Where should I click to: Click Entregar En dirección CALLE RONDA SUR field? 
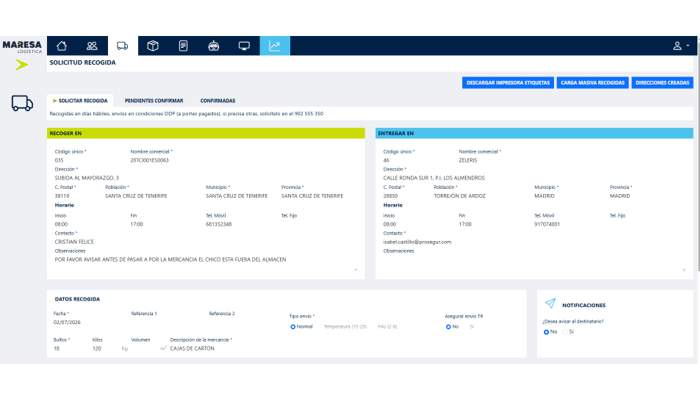click(x=534, y=178)
